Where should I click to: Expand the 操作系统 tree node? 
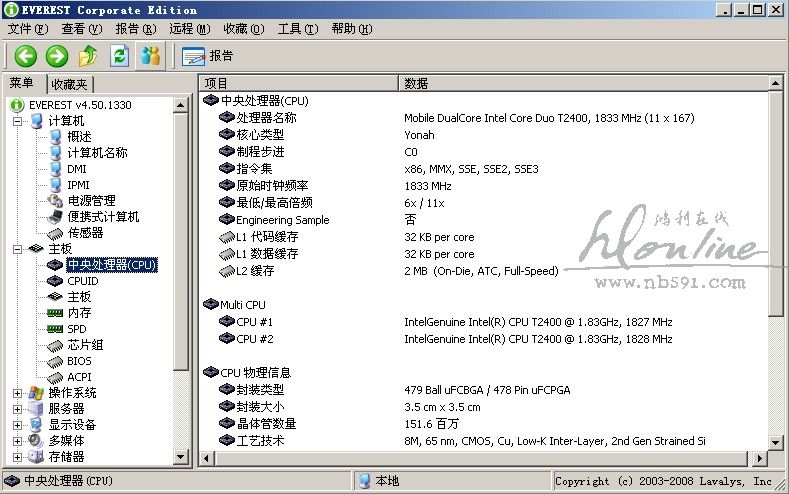[17, 393]
